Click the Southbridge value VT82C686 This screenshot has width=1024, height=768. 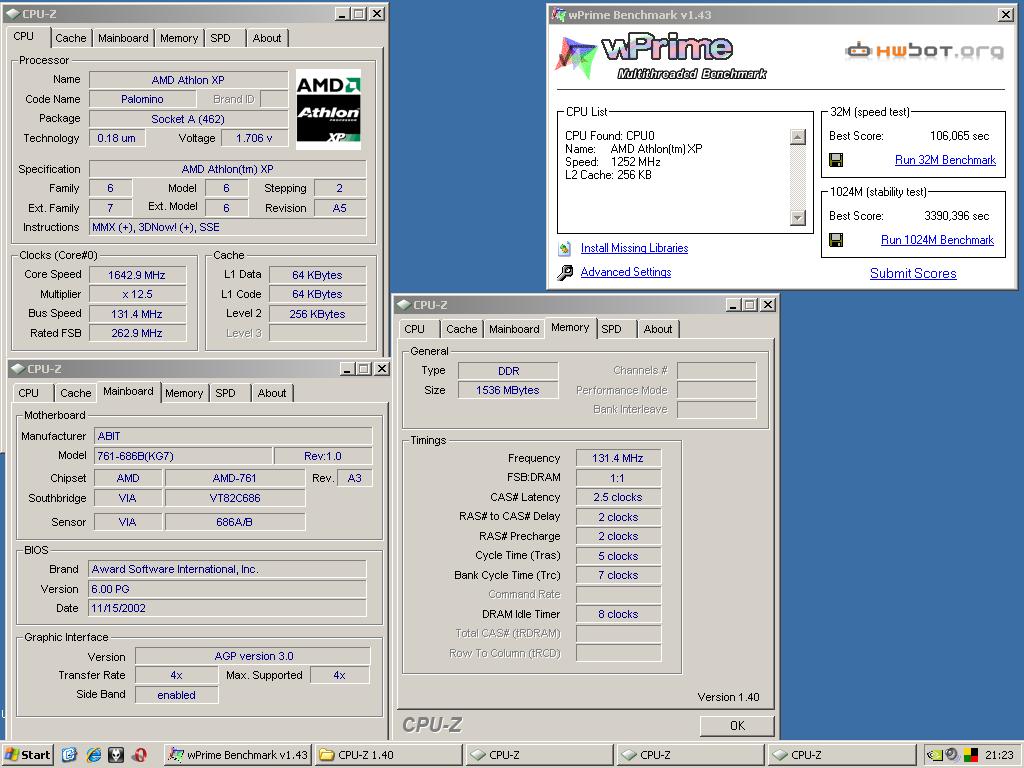tap(234, 498)
